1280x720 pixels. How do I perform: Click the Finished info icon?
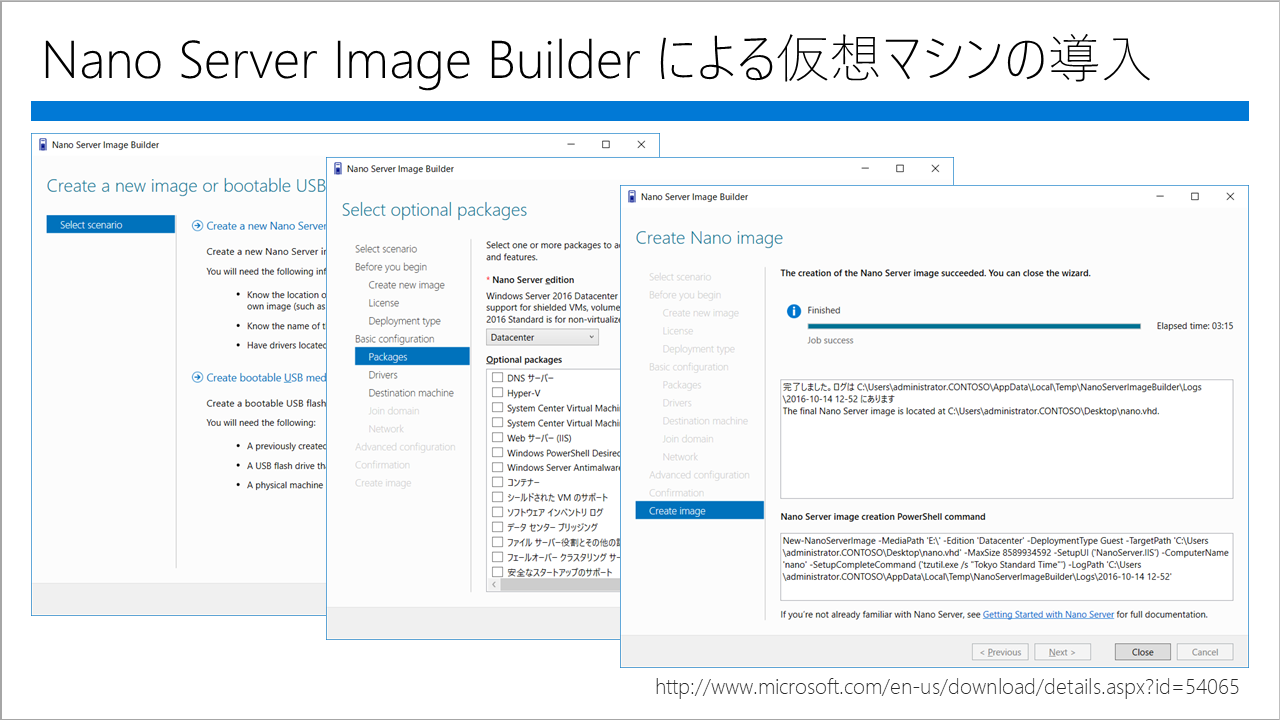point(793,310)
